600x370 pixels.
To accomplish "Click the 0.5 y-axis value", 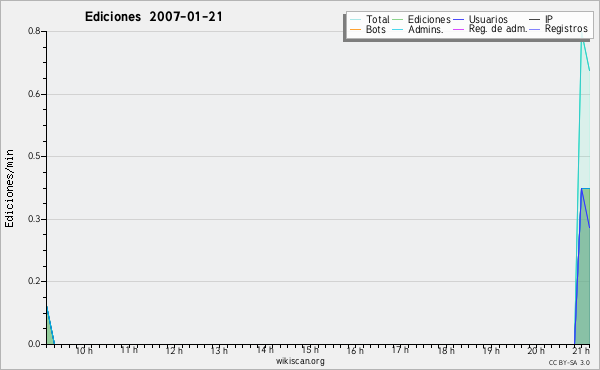I will tap(34, 156).
